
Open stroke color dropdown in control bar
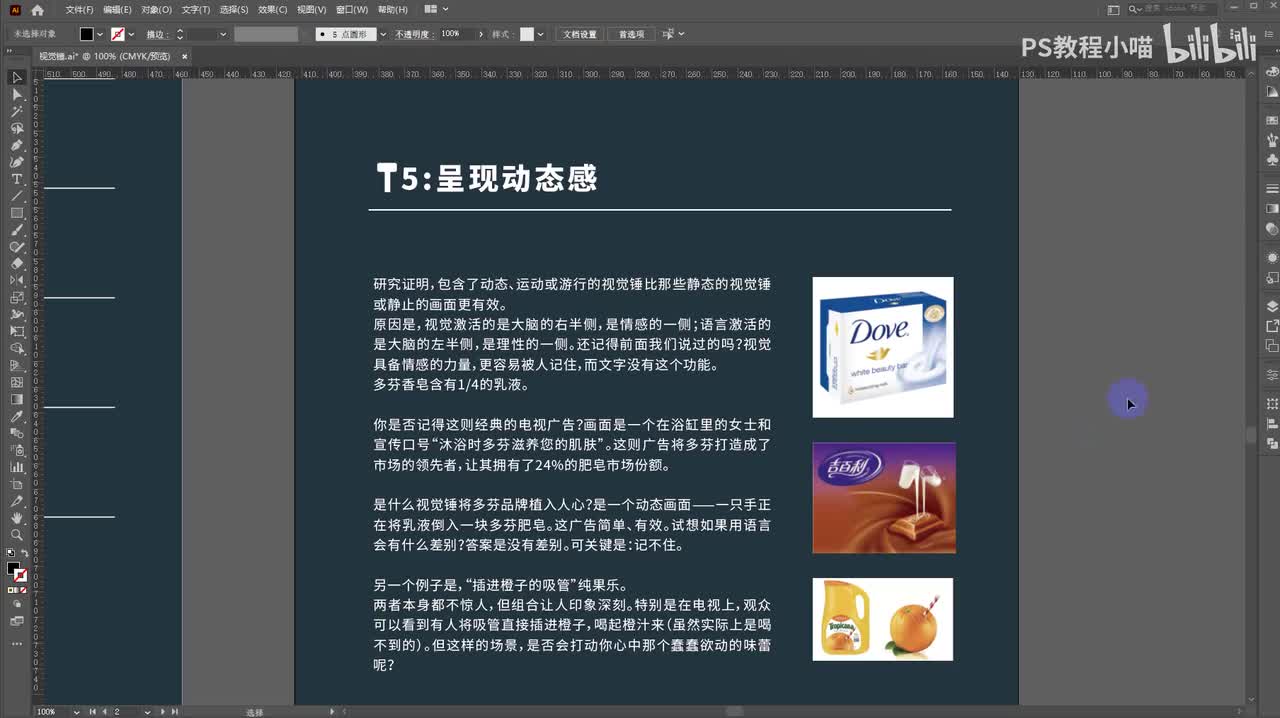(x=133, y=34)
